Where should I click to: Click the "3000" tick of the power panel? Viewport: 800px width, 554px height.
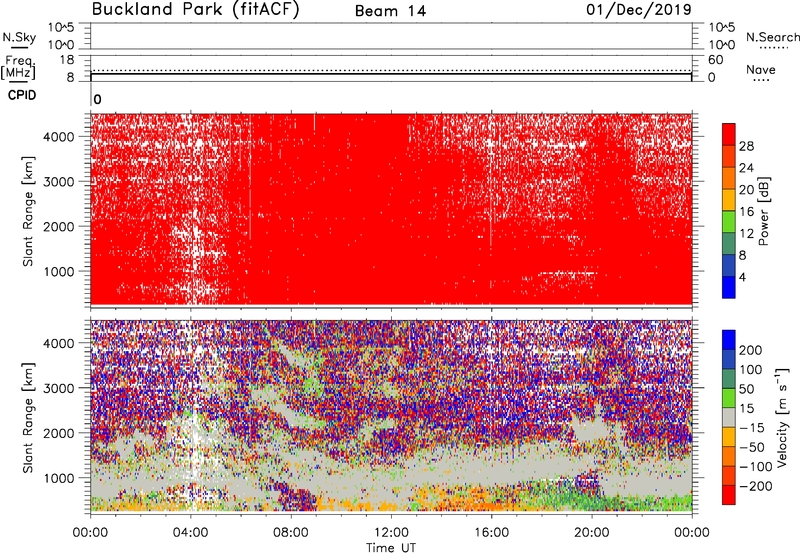click(58, 182)
